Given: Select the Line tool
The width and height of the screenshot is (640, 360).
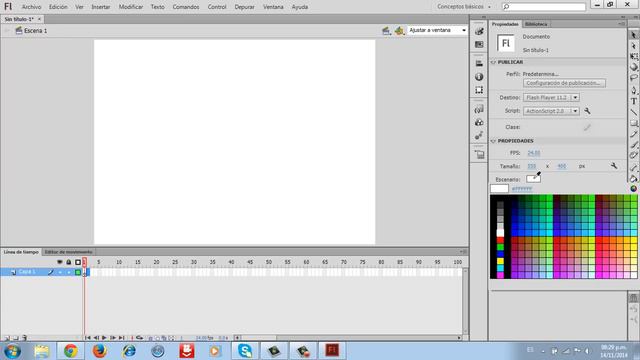Looking at the screenshot, I should tap(633, 112).
